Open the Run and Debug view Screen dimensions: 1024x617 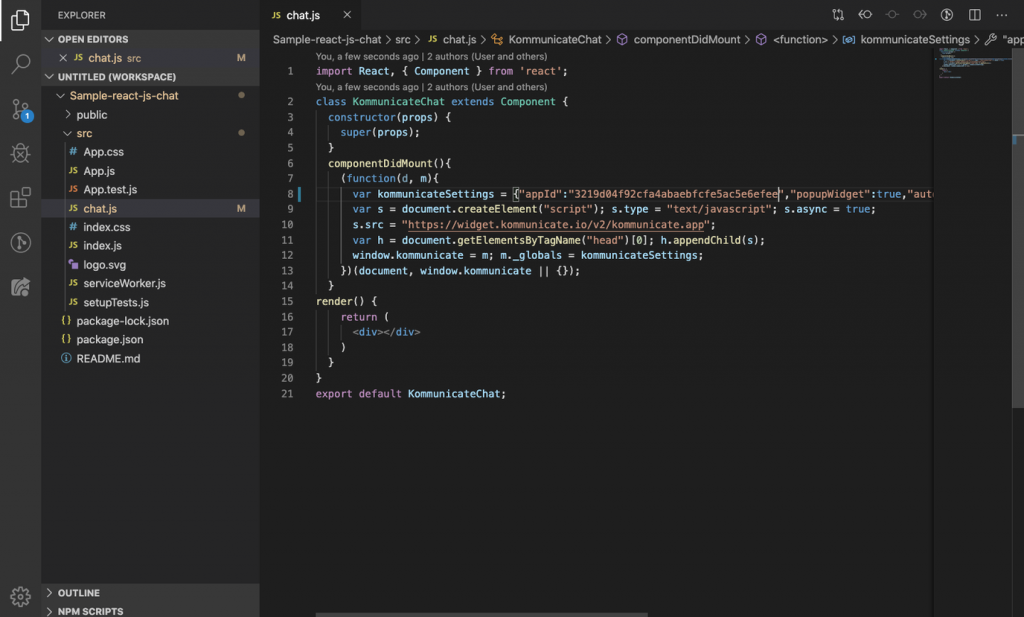click(20, 153)
